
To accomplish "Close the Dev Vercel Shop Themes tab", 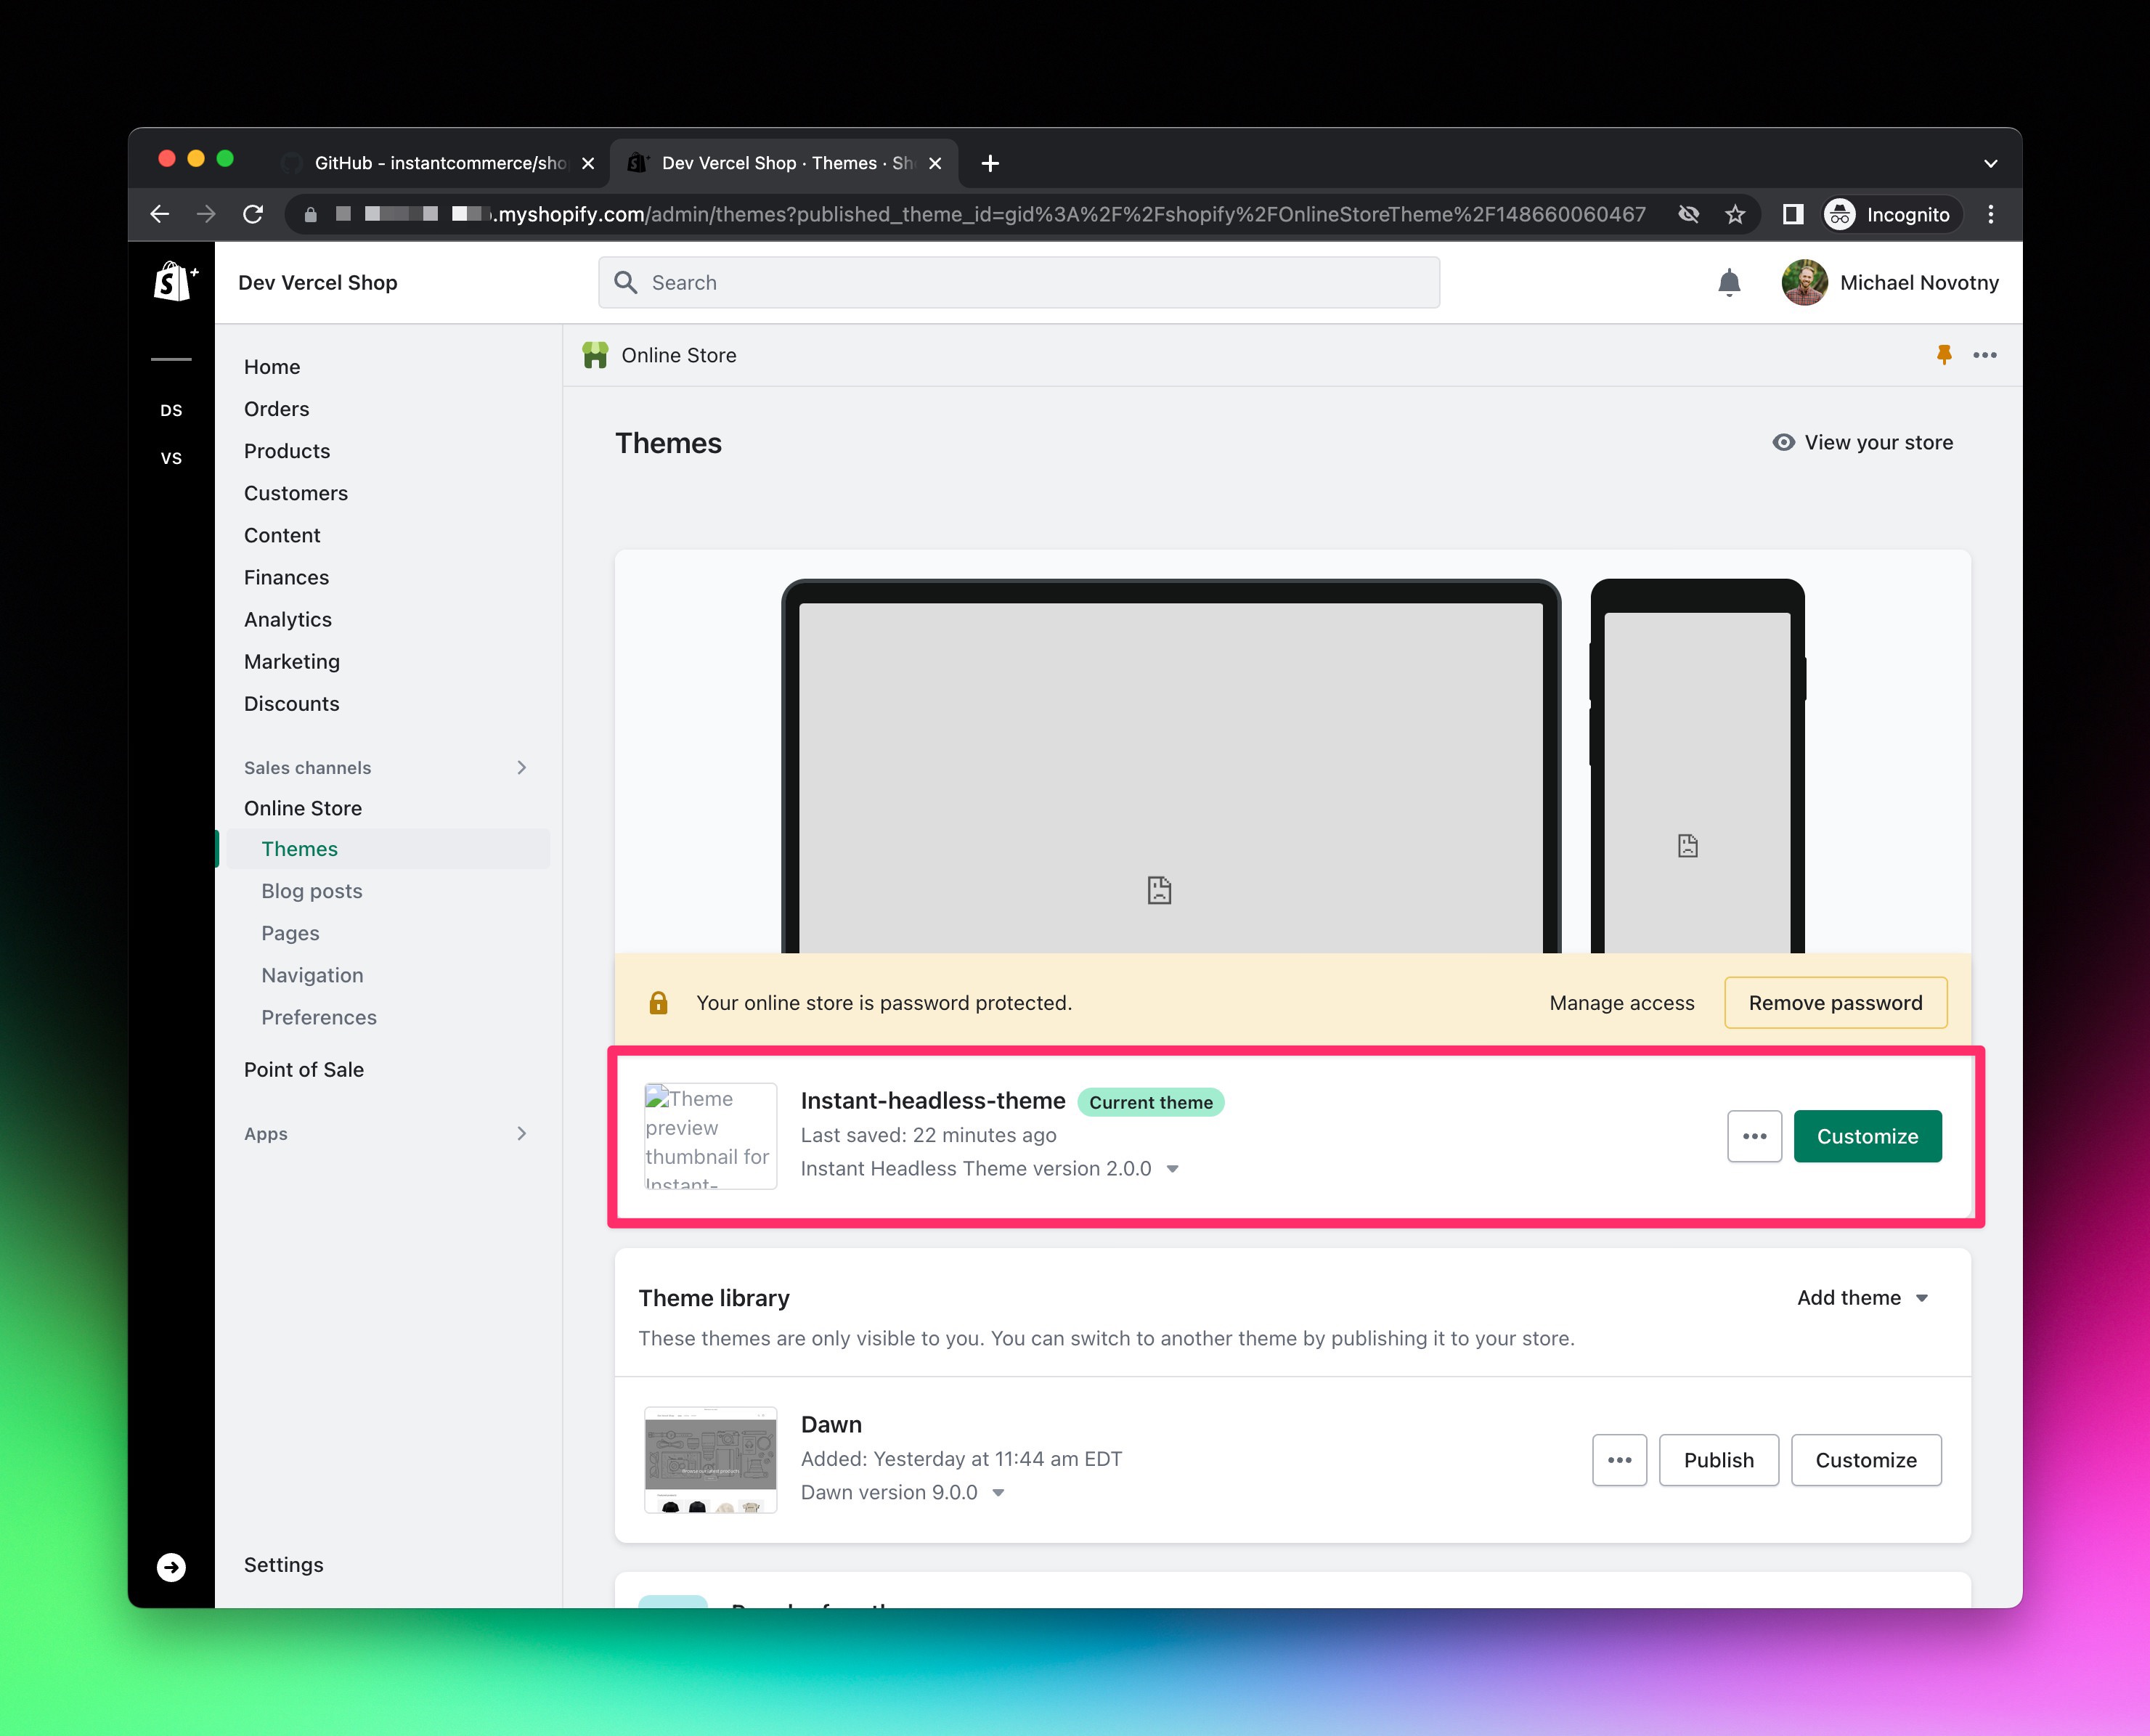I will coord(935,163).
